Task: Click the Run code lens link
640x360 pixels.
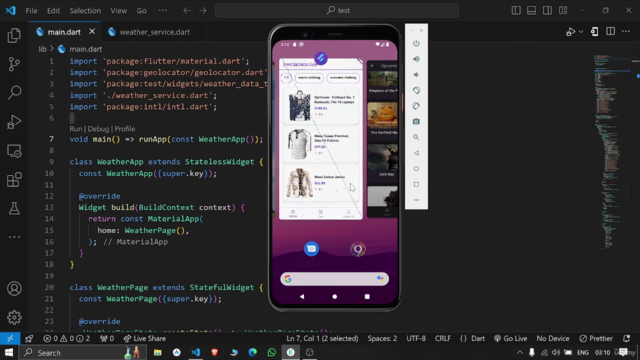Action: 76,129
